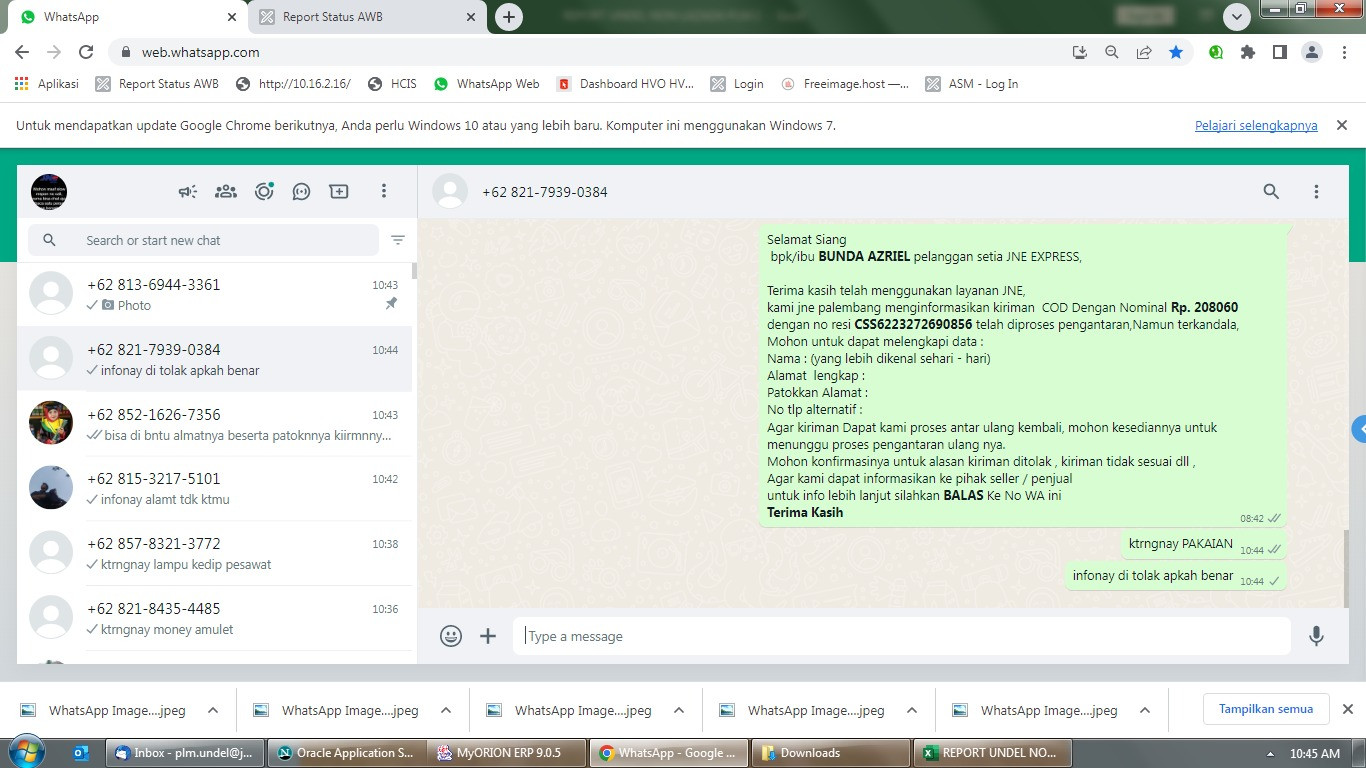This screenshot has width=1366, height=768.
Task: Open WhatsApp sidebar menu three dots
Action: [x=384, y=191]
